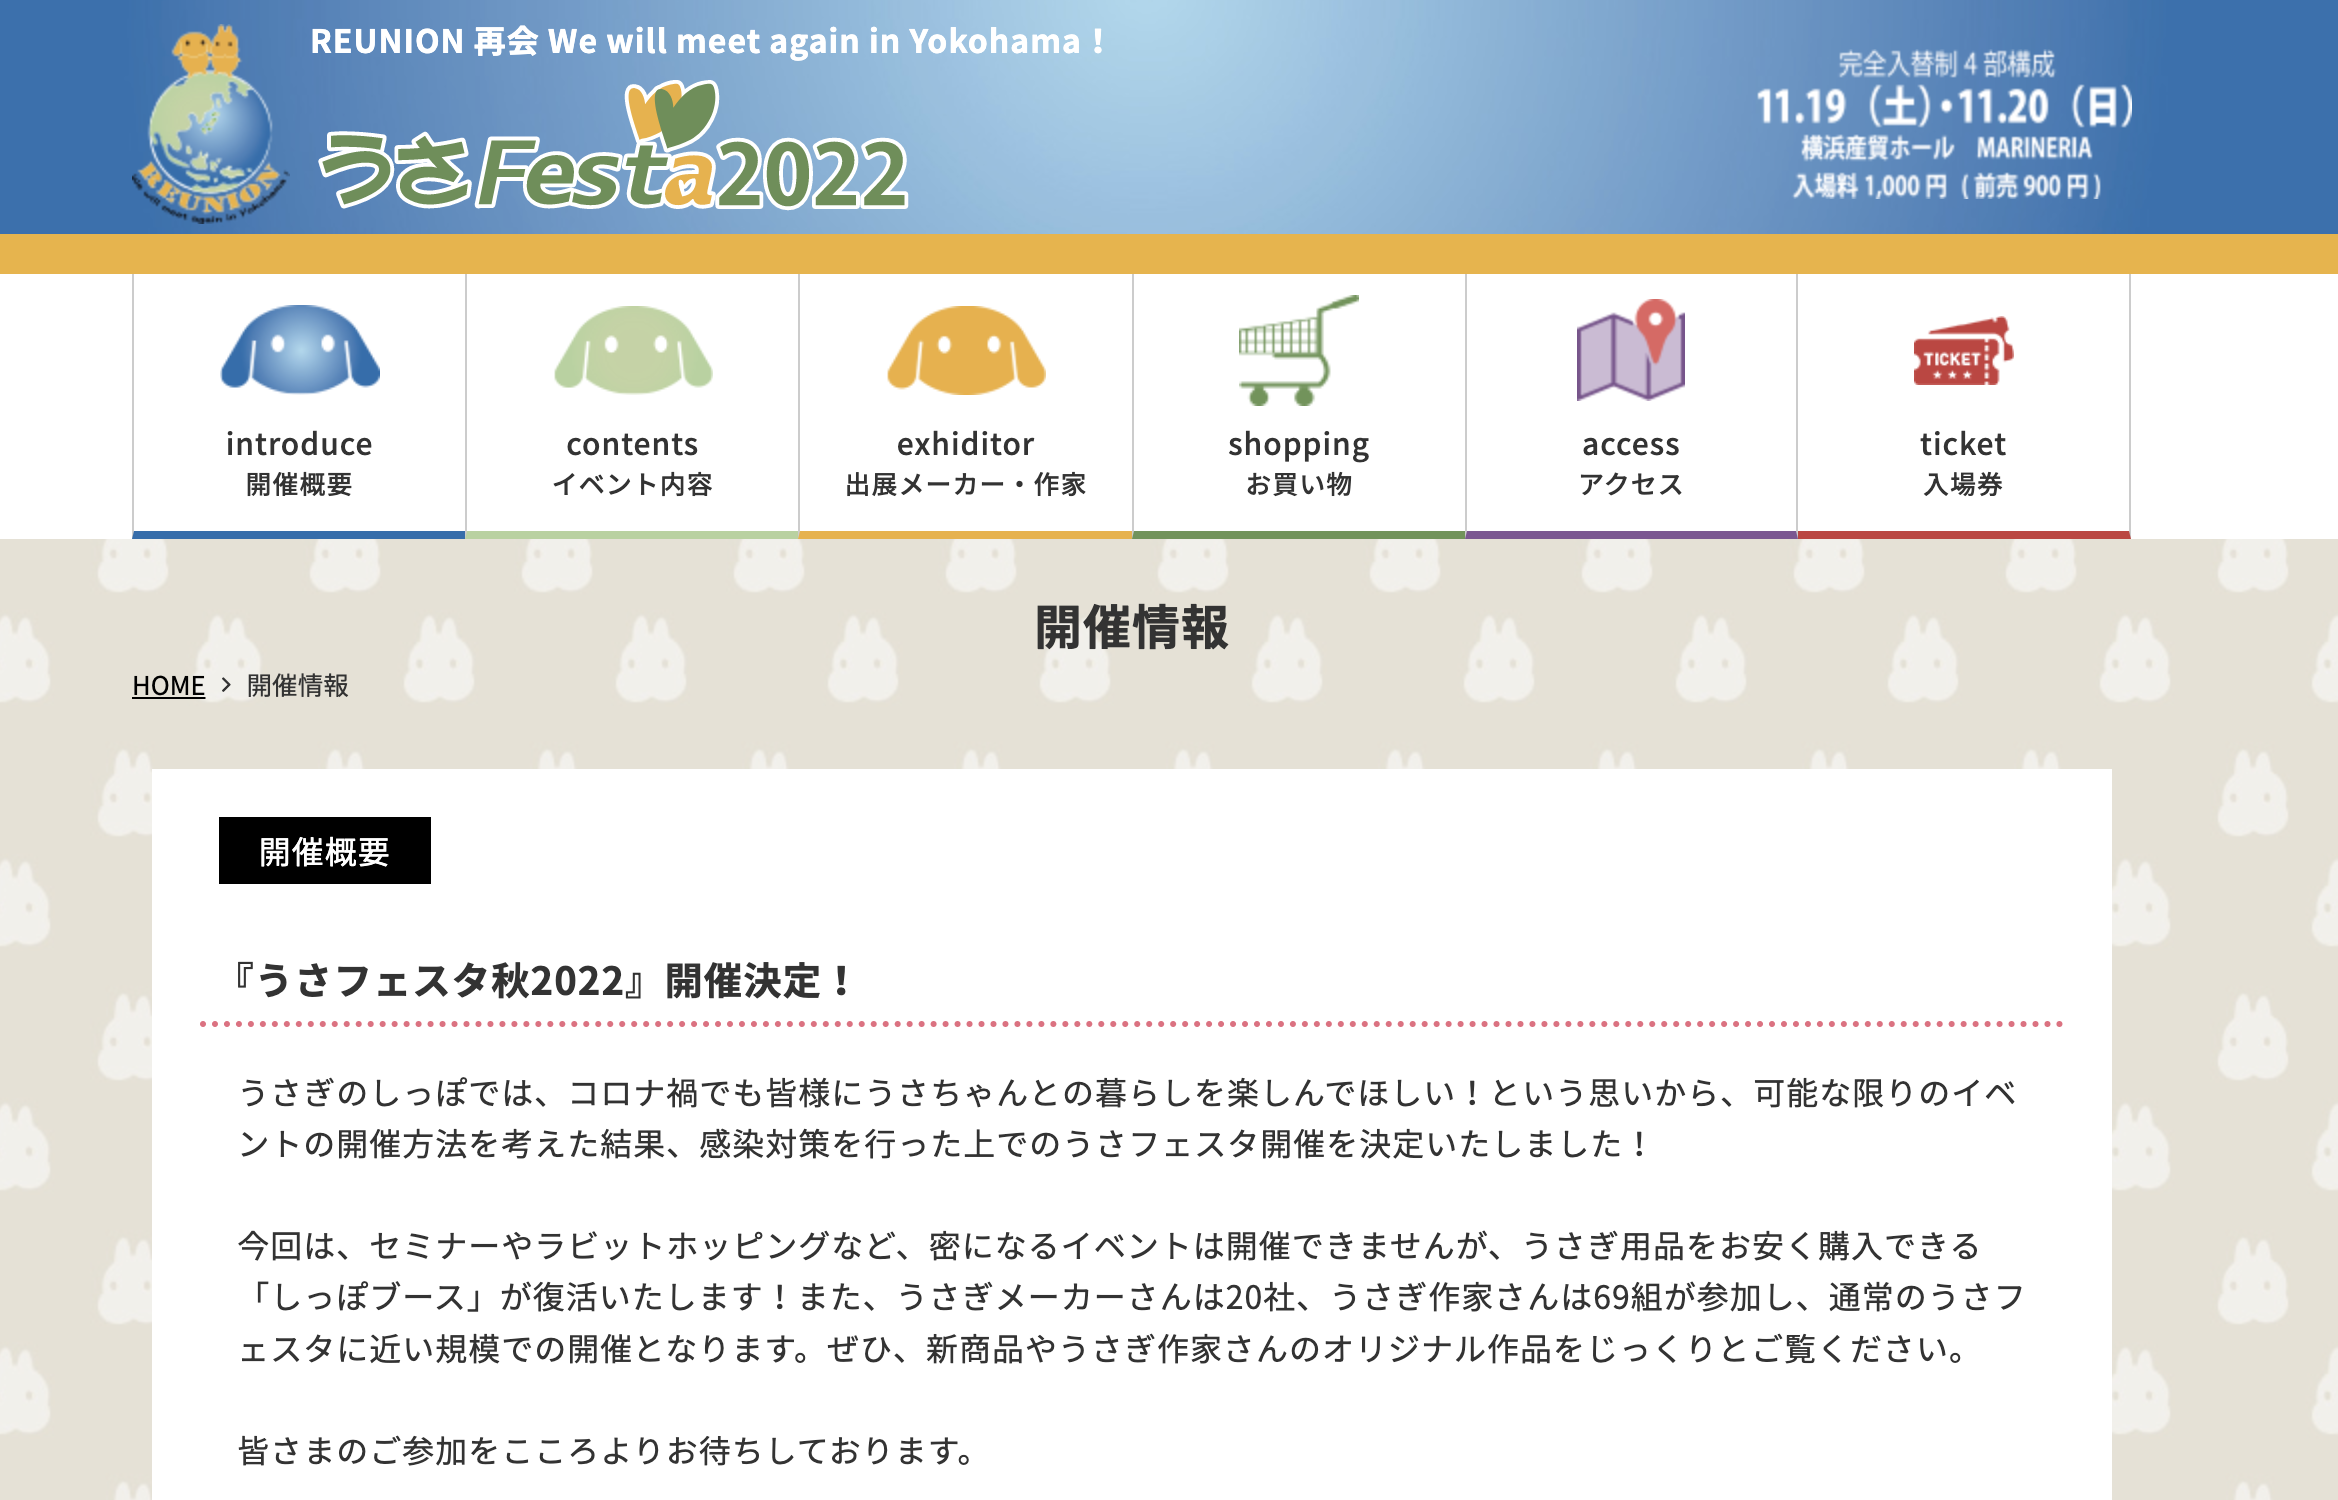Click the black 開催概要 section label
Image resolution: width=2338 pixels, height=1500 pixels.
pos(324,851)
